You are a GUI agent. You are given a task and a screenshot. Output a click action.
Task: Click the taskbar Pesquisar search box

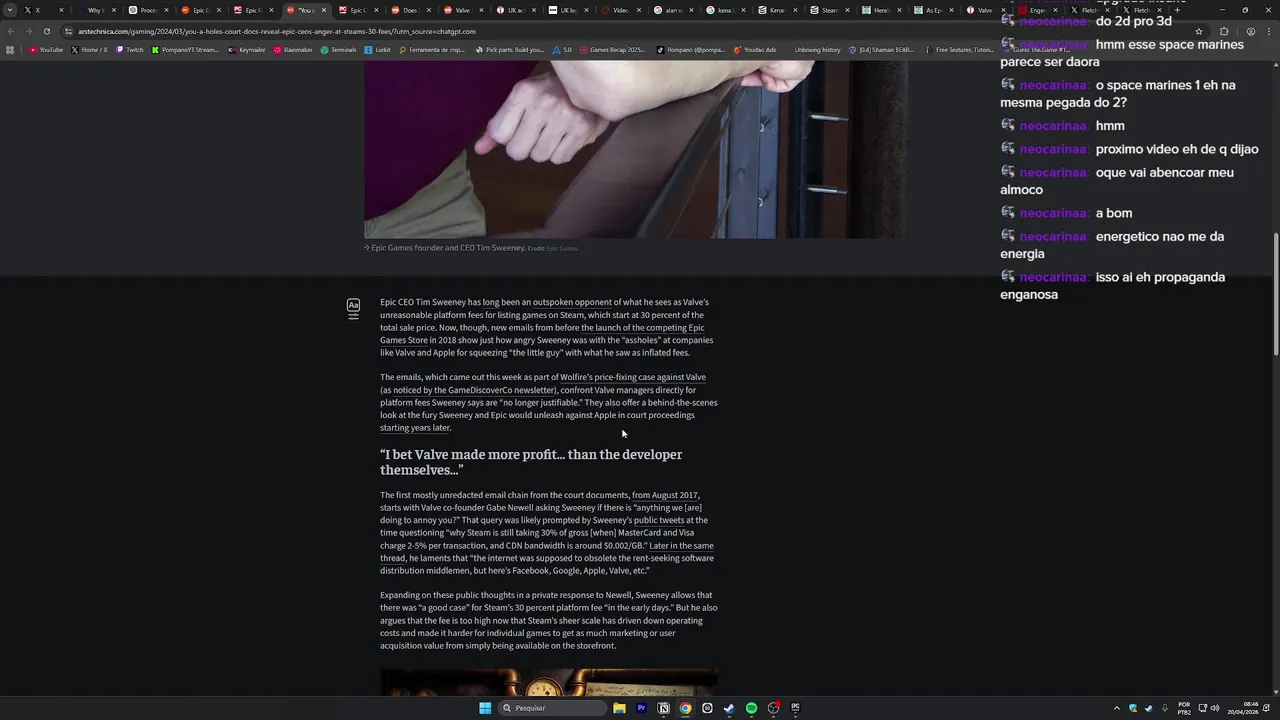[x=554, y=708]
